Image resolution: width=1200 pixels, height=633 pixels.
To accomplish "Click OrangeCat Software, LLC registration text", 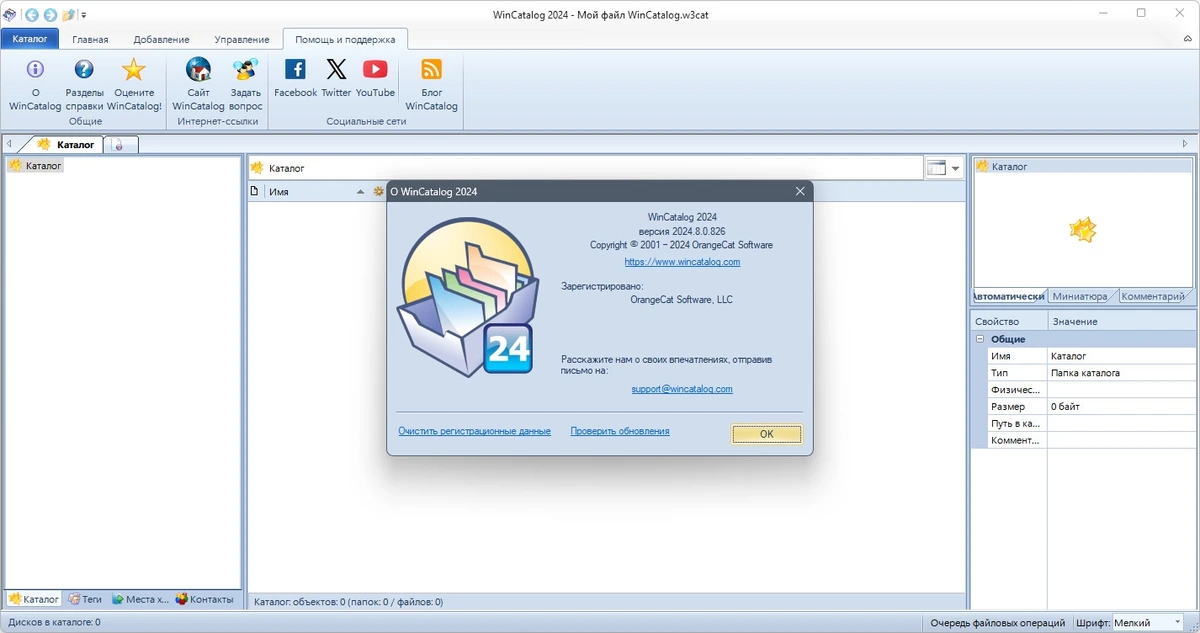I will [x=682, y=299].
